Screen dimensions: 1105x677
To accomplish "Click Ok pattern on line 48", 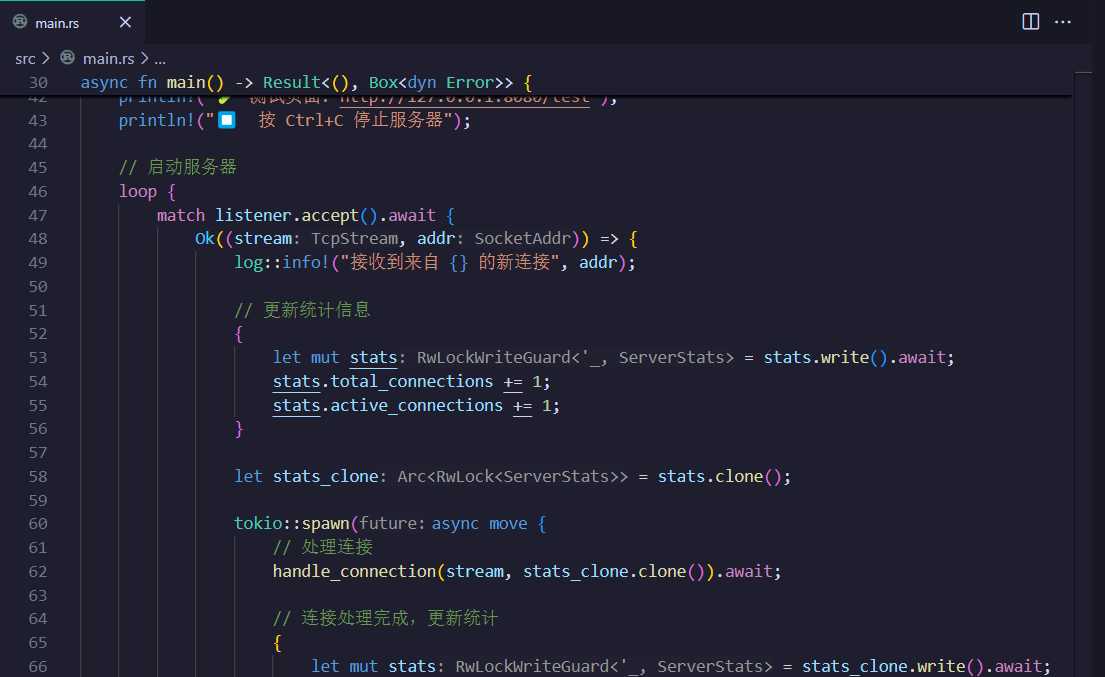I will (205, 239).
